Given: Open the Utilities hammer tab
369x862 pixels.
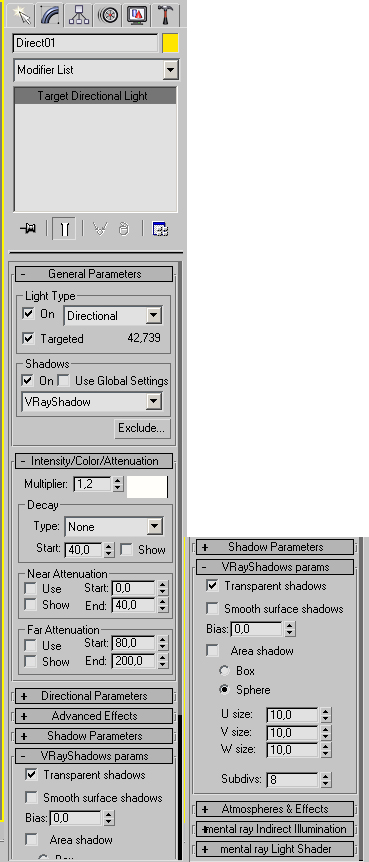Looking at the screenshot, I should [165, 15].
